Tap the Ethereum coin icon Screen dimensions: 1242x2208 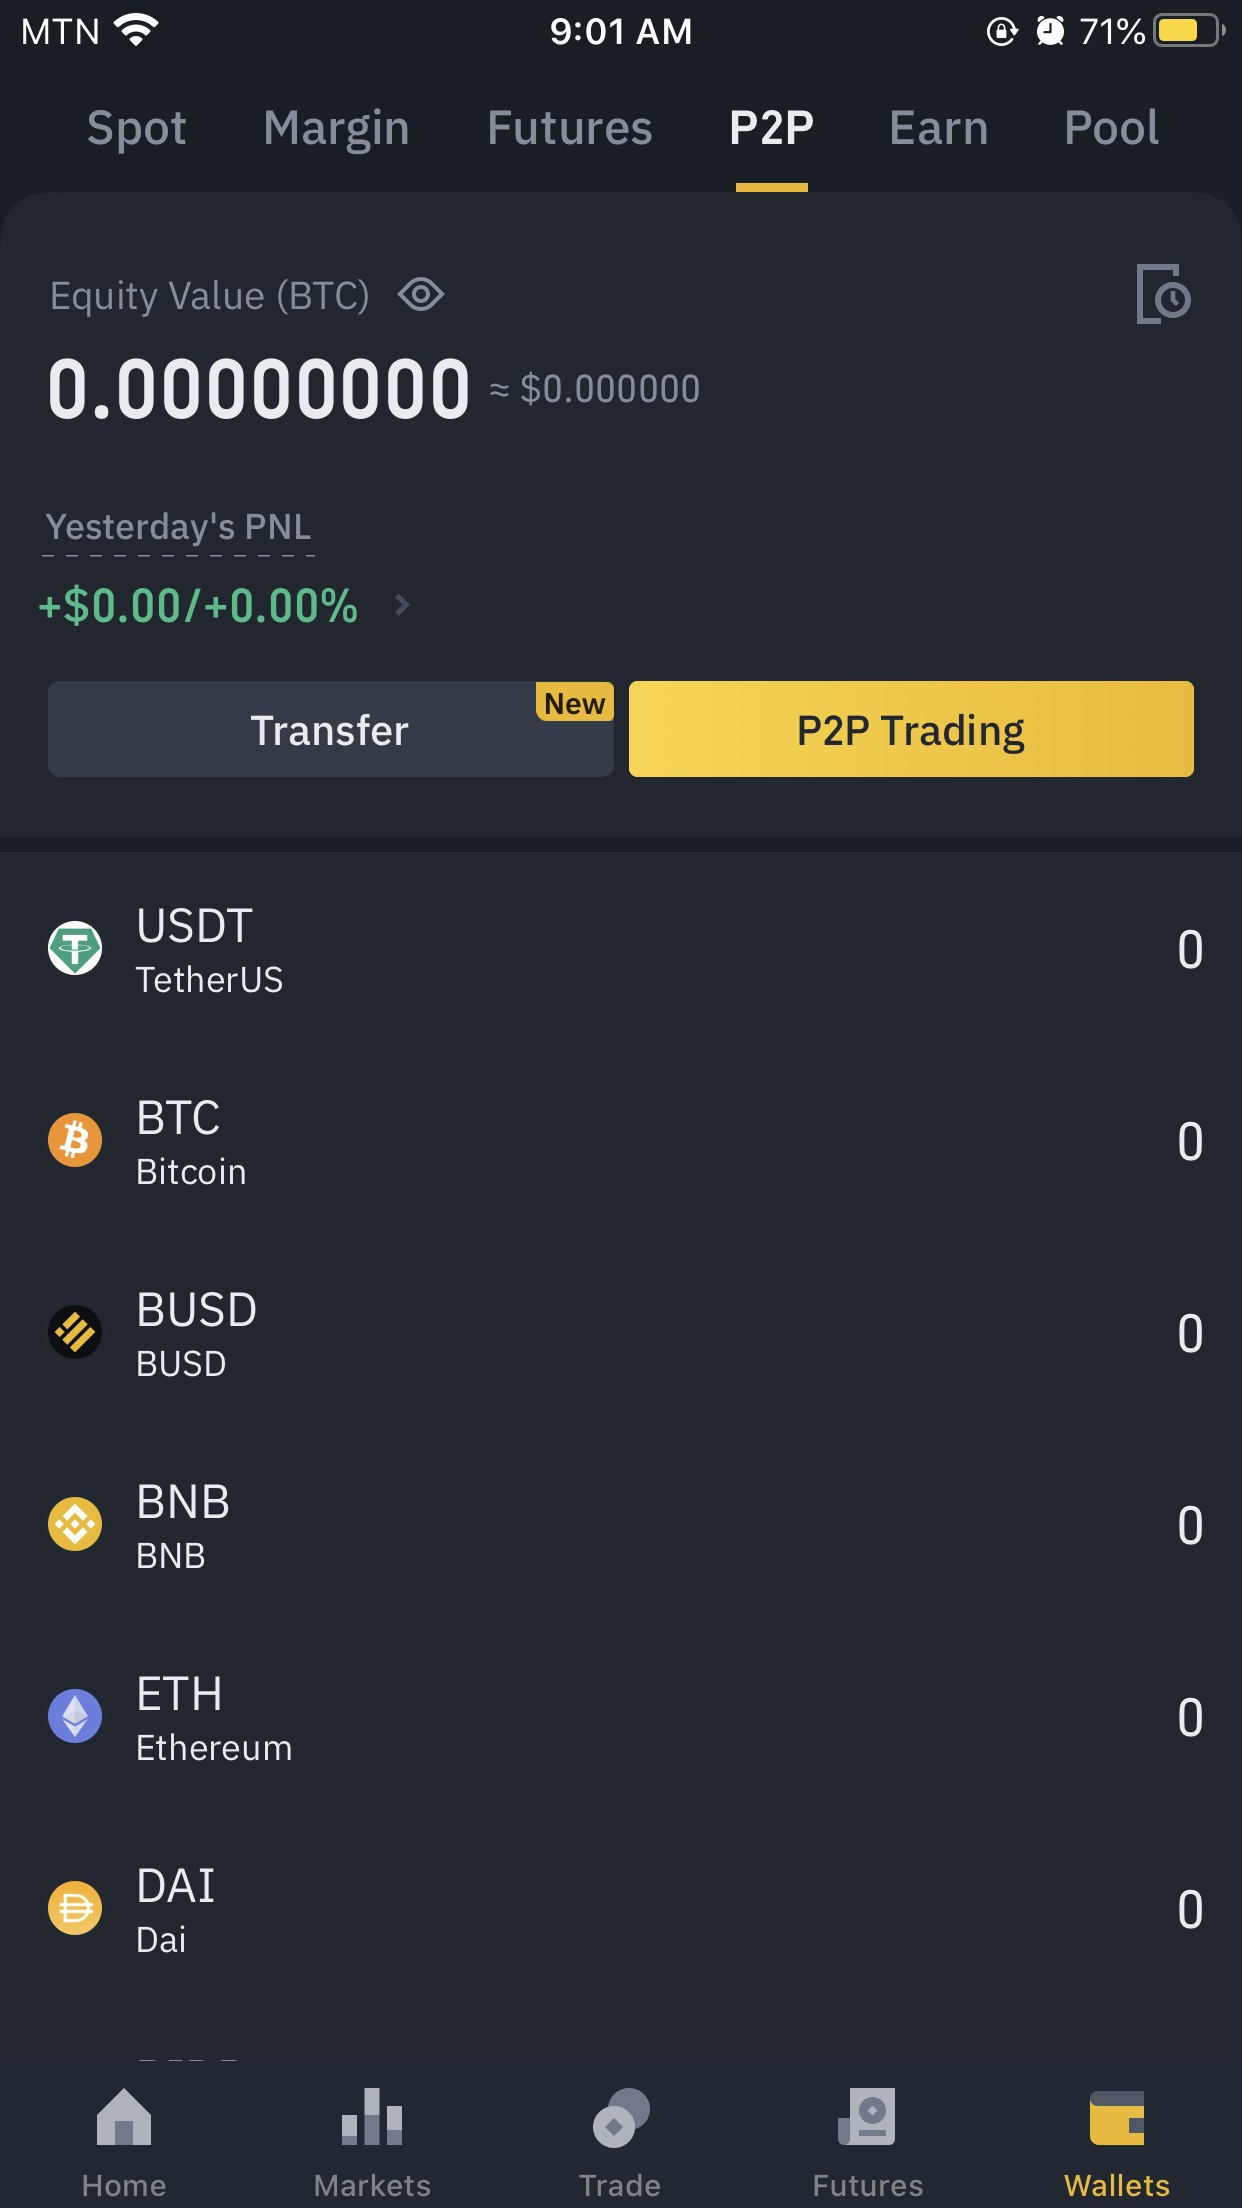click(x=75, y=1716)
